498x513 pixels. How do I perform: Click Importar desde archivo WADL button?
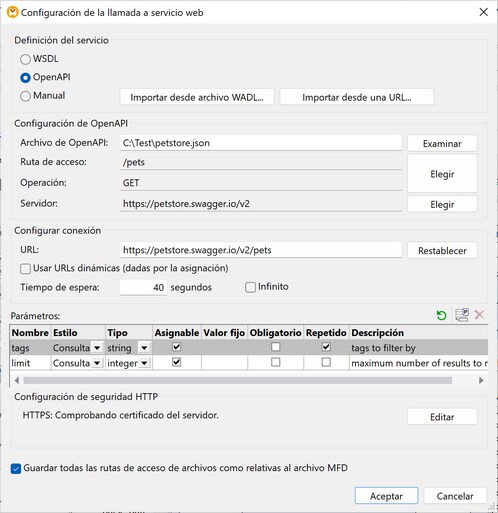(197, 97)
